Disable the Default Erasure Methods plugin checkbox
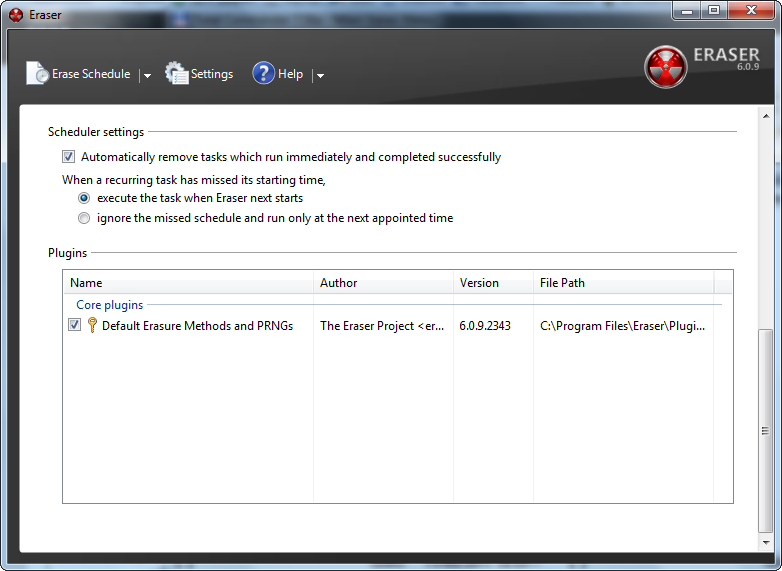Screen dimensions: 782x571 point(74,325)
